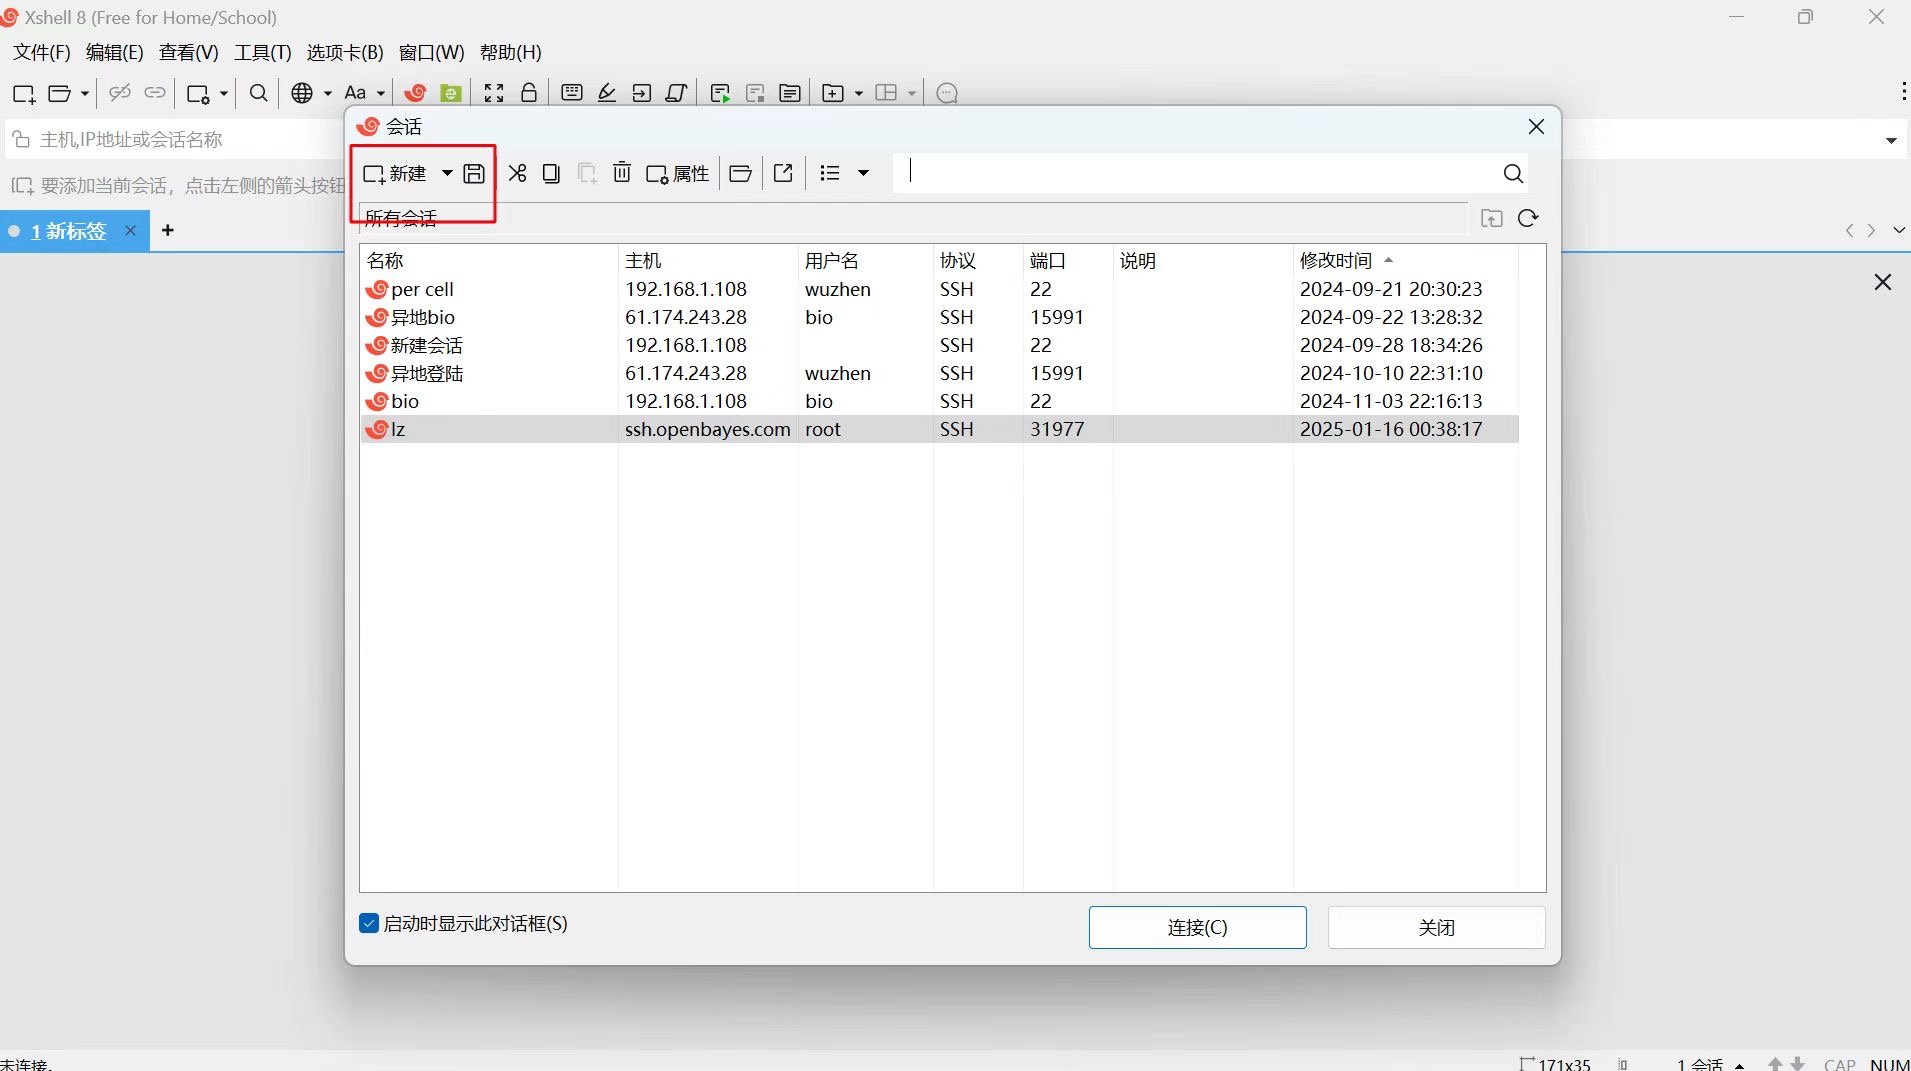Toggle 启动时显示此对话框 checkbox

click(369, 923)
